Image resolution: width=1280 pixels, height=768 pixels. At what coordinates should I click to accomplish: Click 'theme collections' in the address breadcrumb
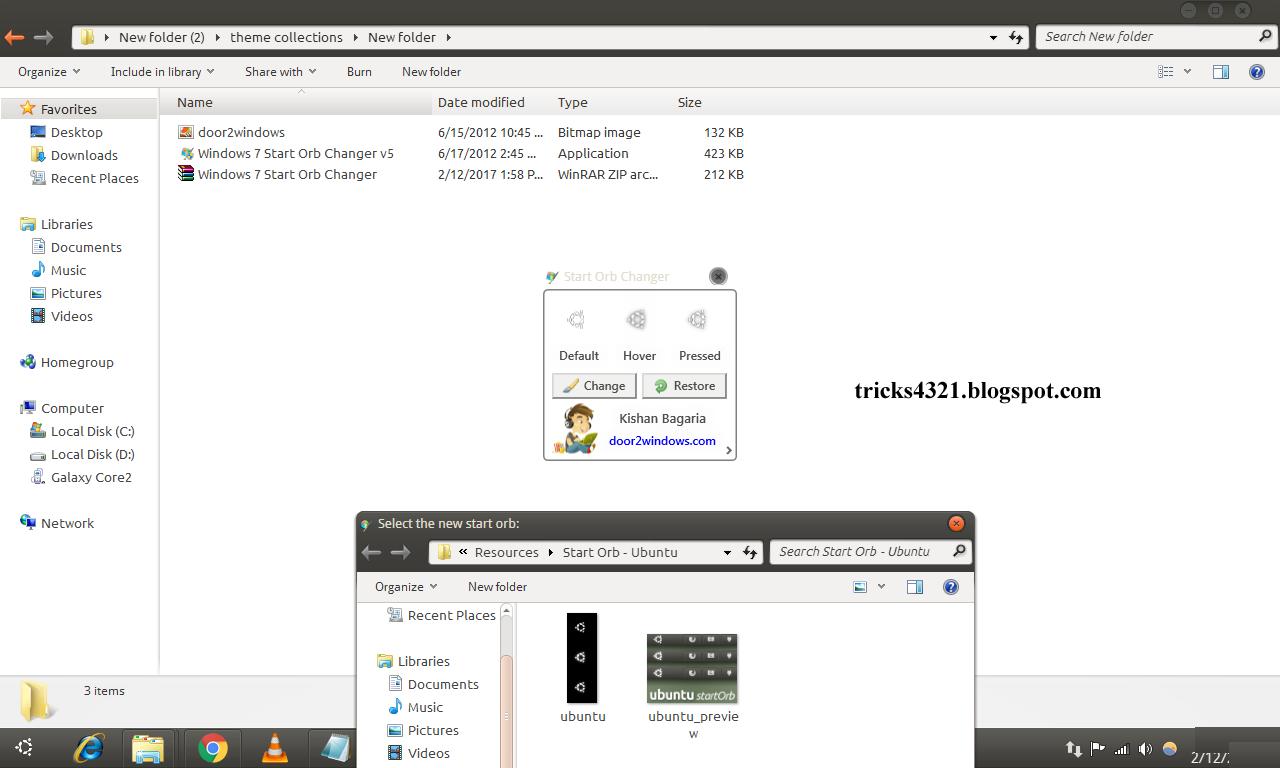(x=286, y=37)
